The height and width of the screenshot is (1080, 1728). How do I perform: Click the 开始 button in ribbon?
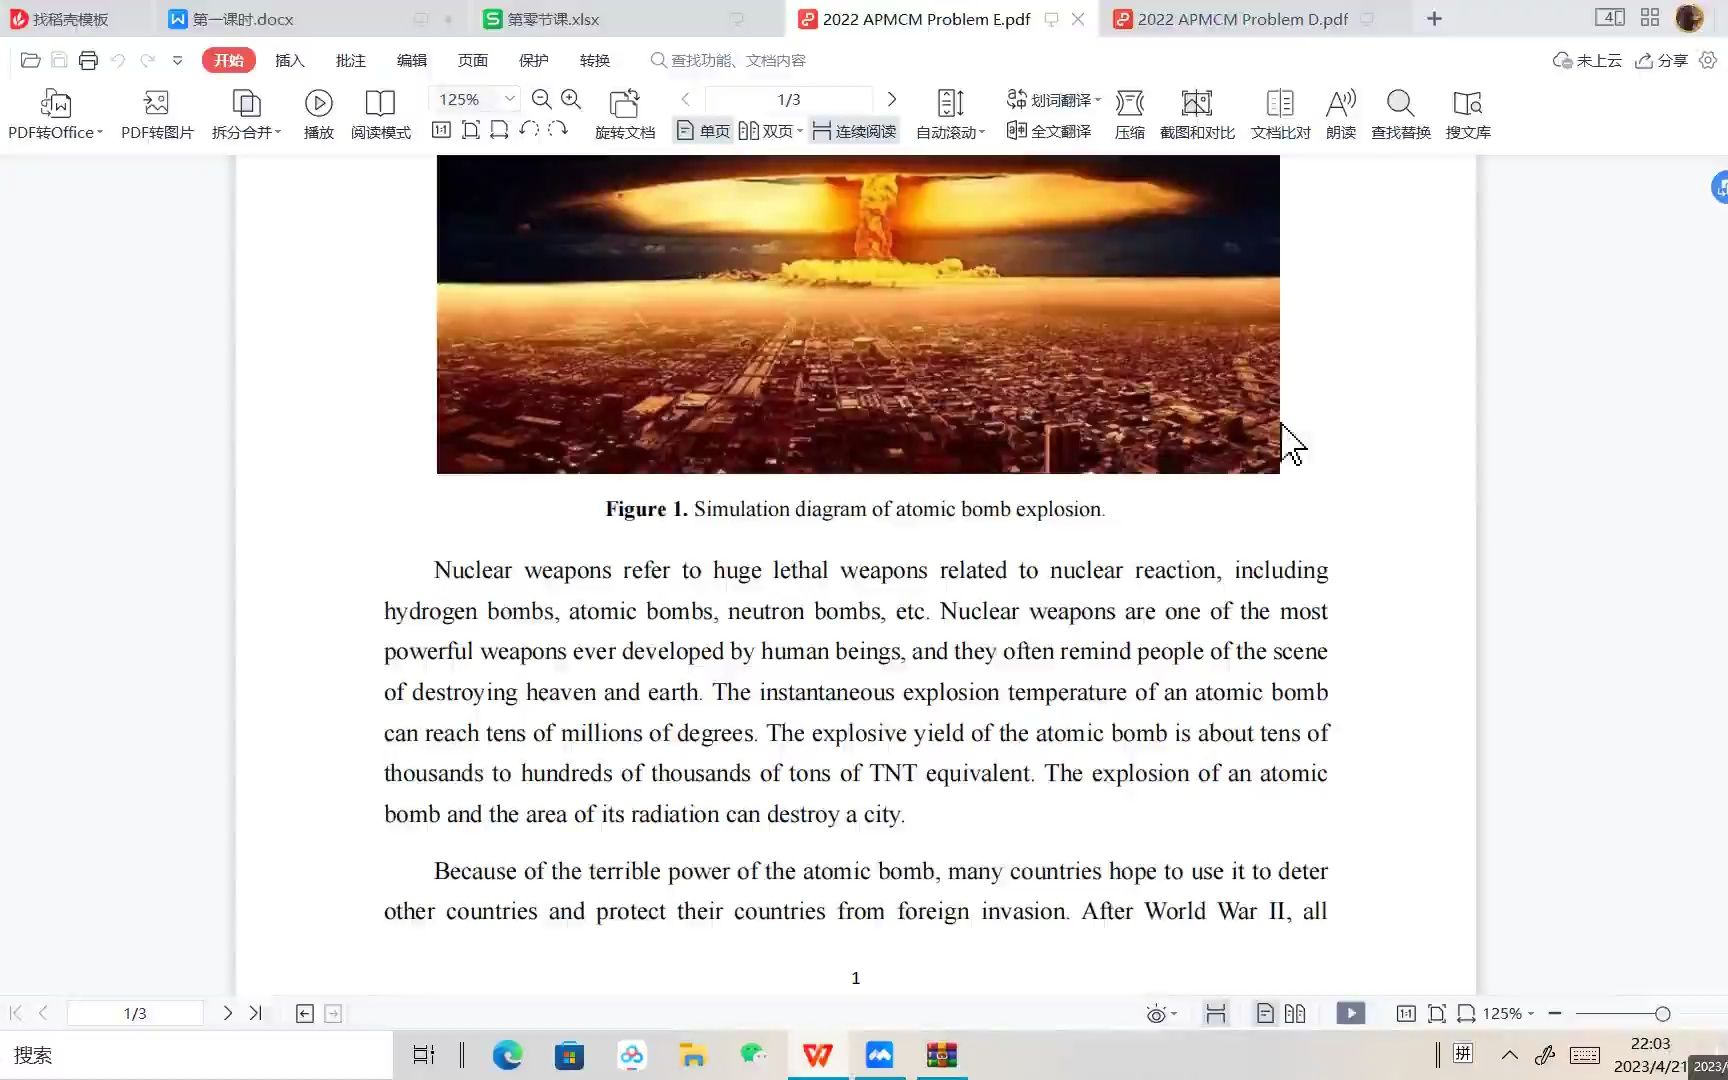(229, 60)
